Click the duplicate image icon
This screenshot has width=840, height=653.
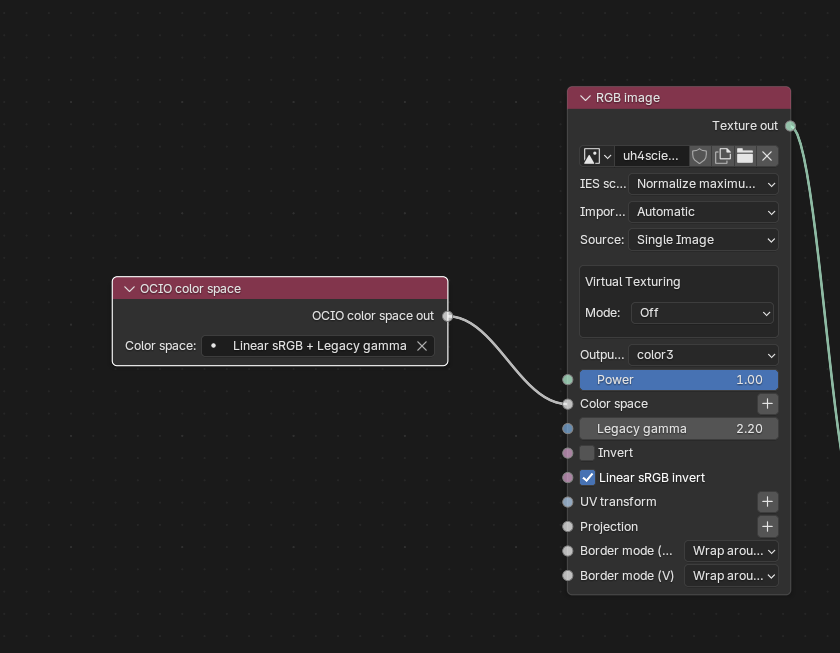722,156
